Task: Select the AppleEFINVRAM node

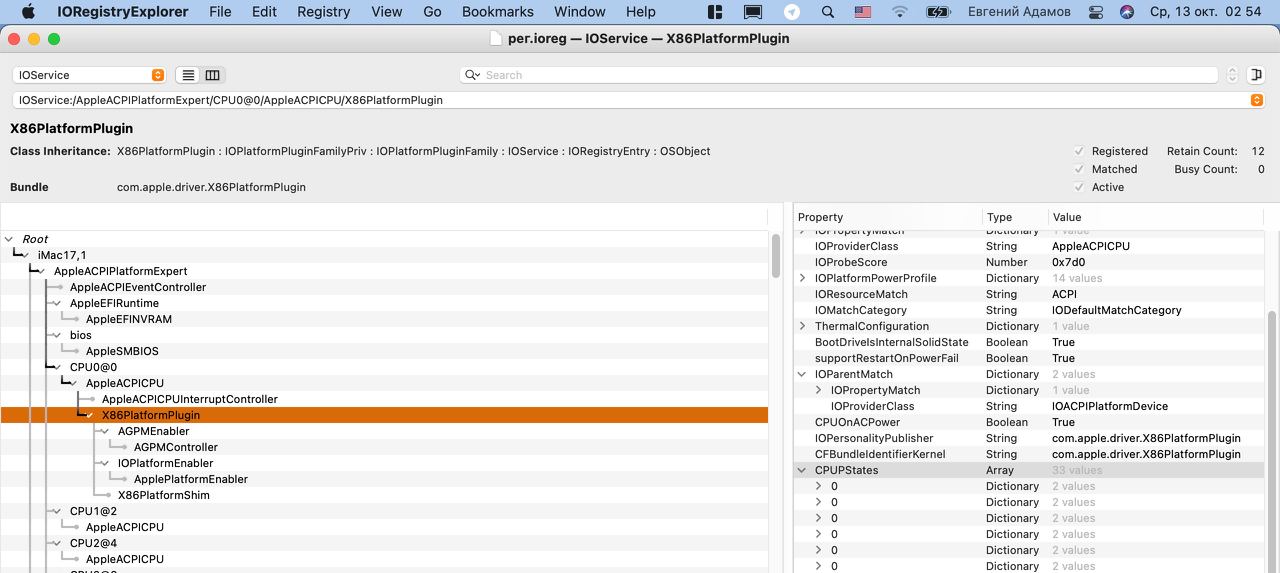Action: (129, 319)
